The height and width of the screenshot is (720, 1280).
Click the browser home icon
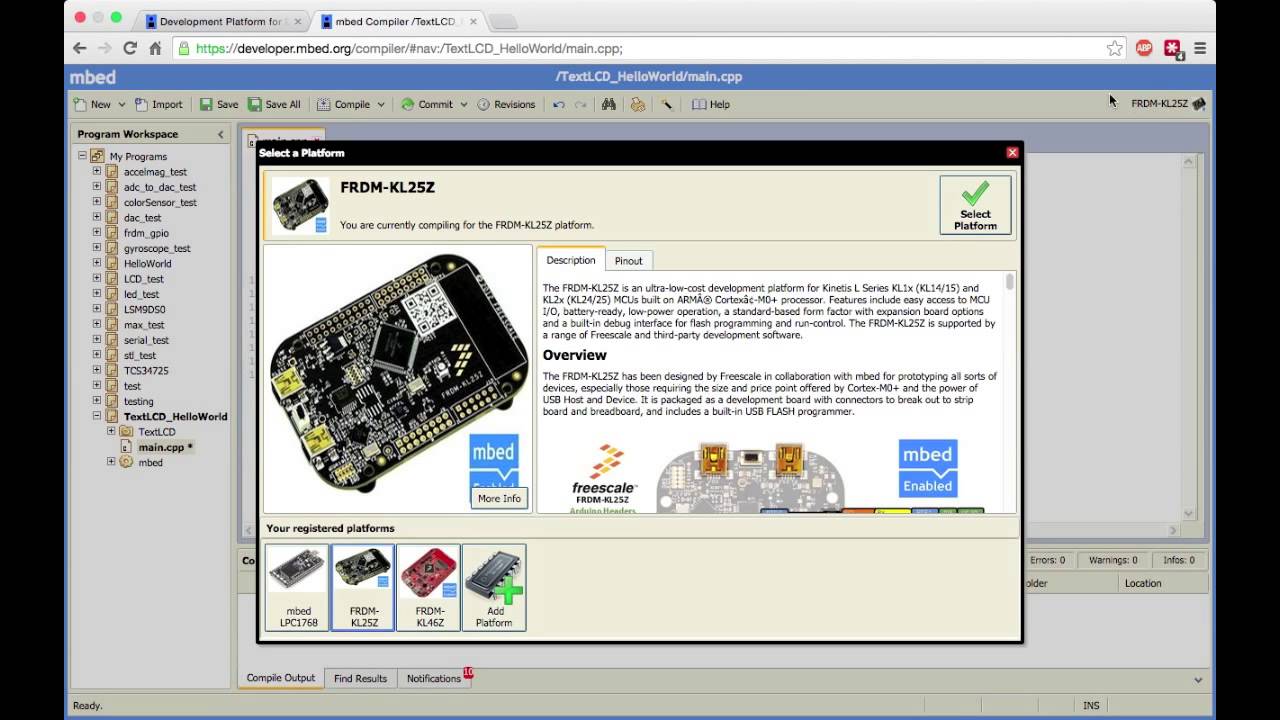click(155, 48)
